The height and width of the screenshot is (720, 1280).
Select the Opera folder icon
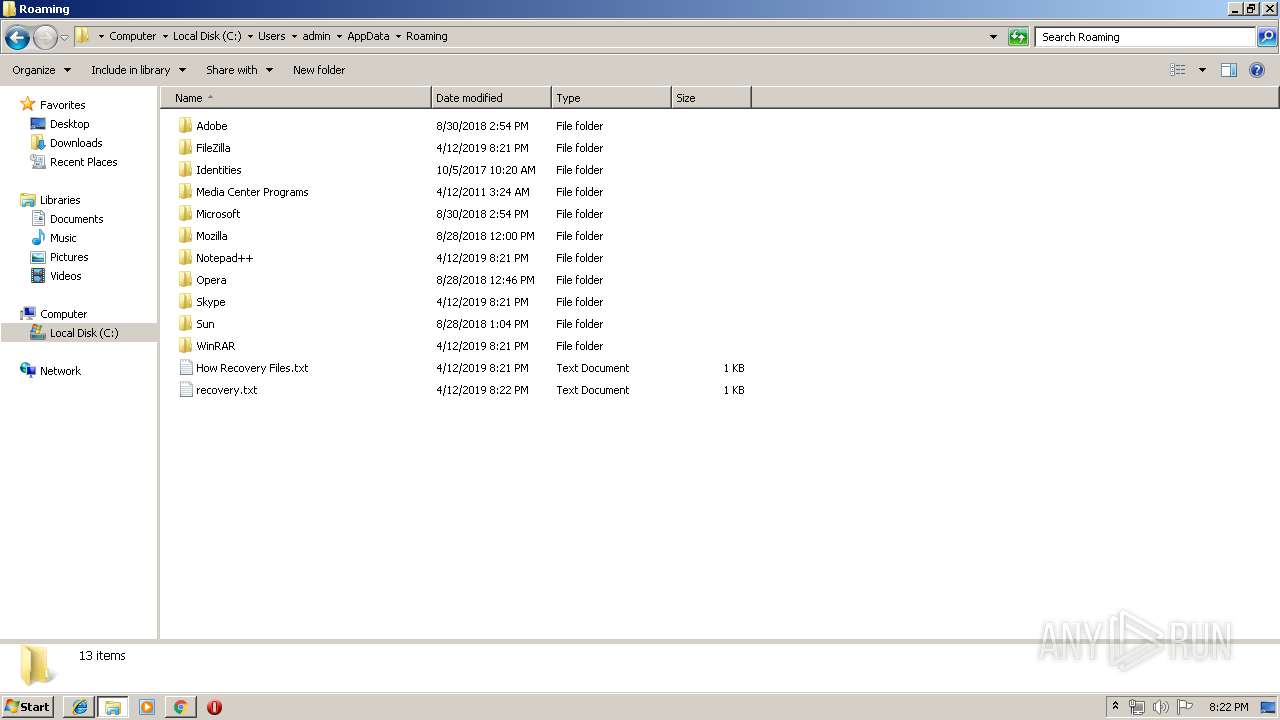[185, 280]
